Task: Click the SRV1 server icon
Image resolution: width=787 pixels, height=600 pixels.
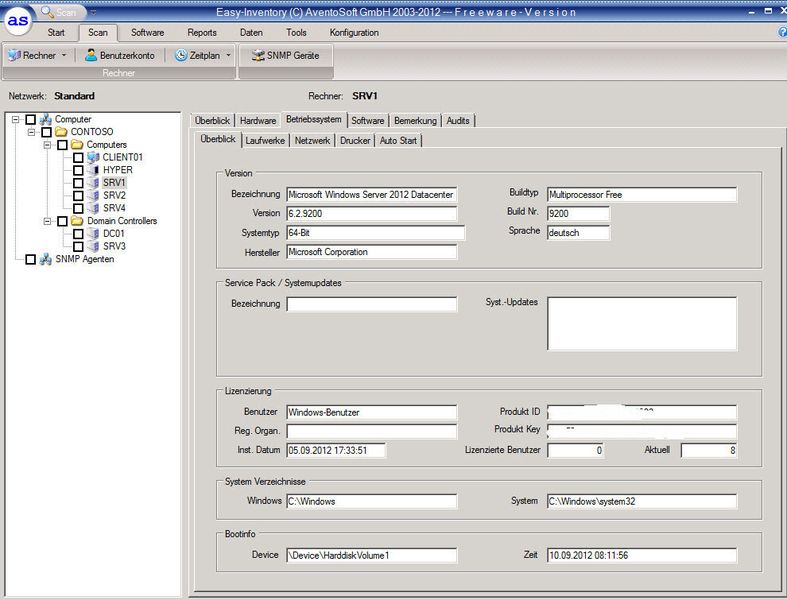Action: tap(93, 182)
